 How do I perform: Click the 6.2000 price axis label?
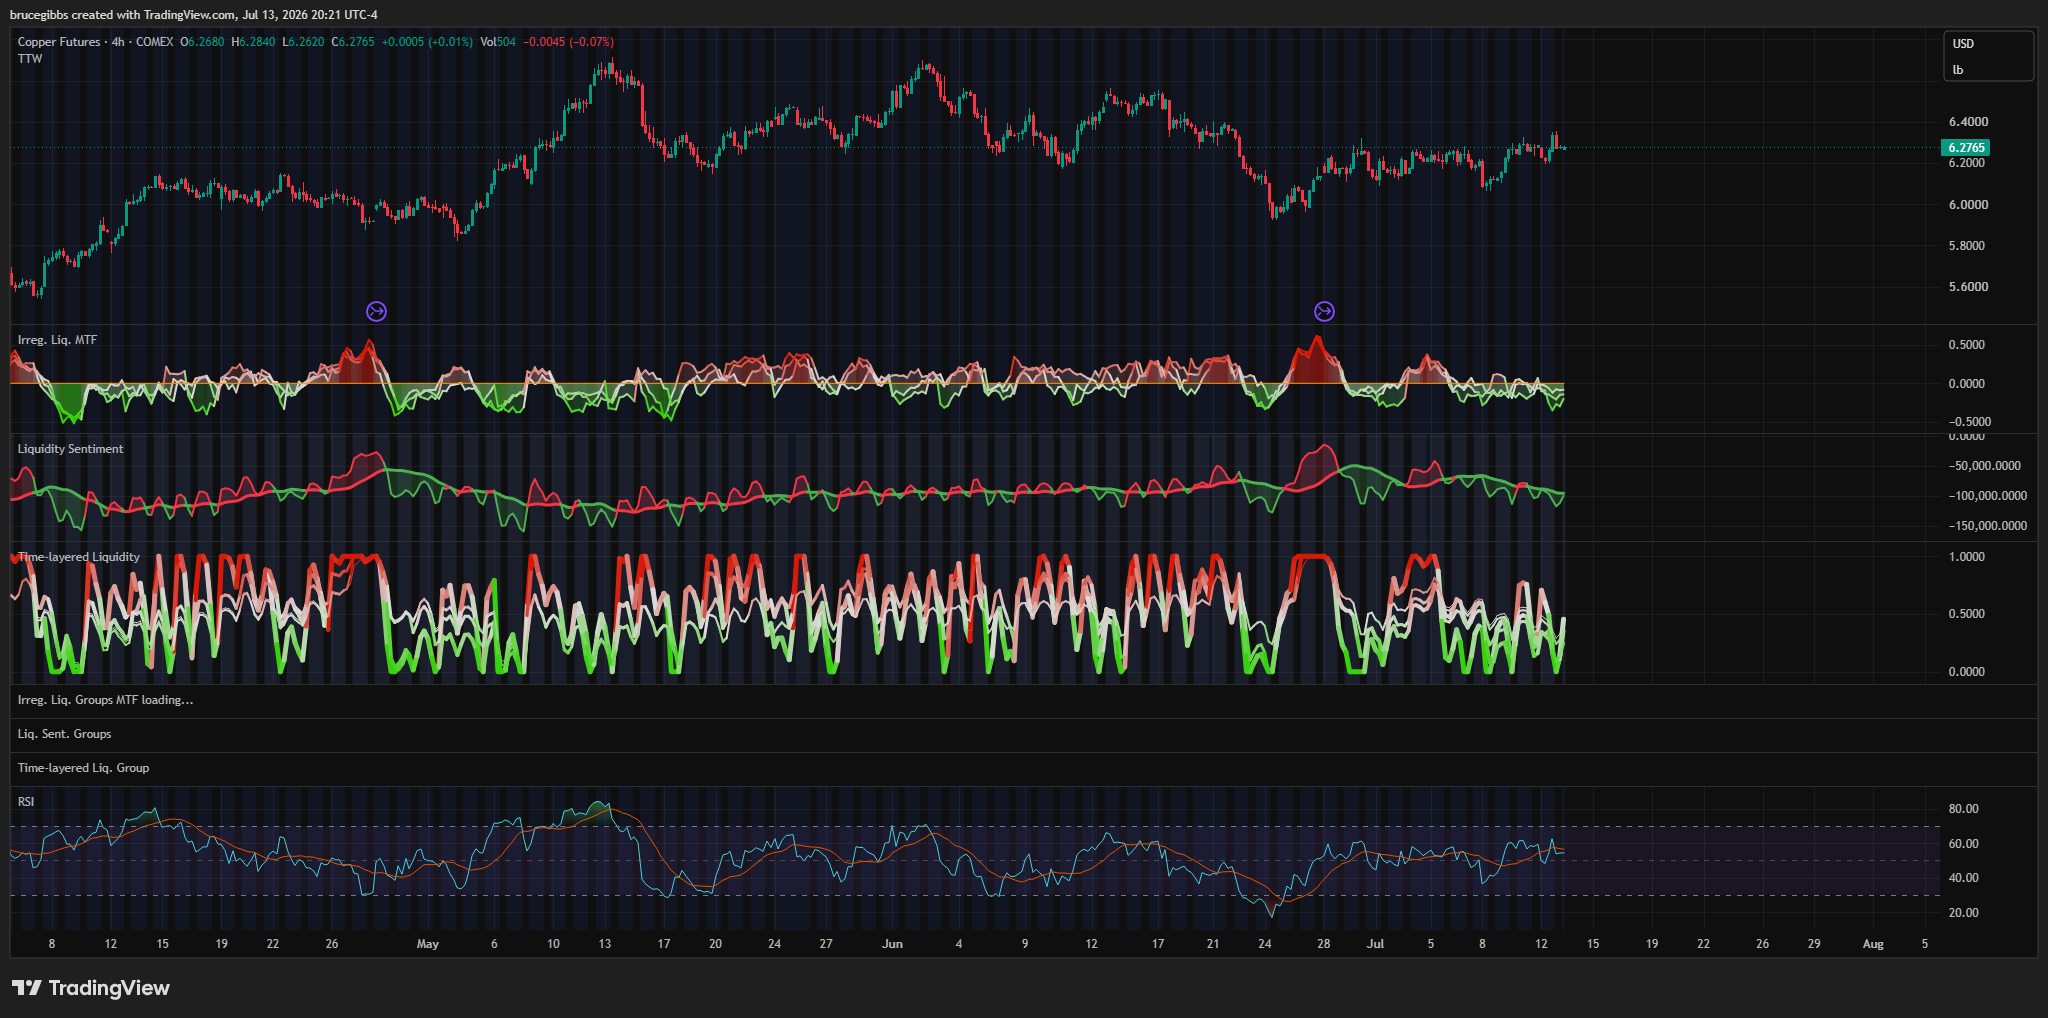coord(1968,163)
